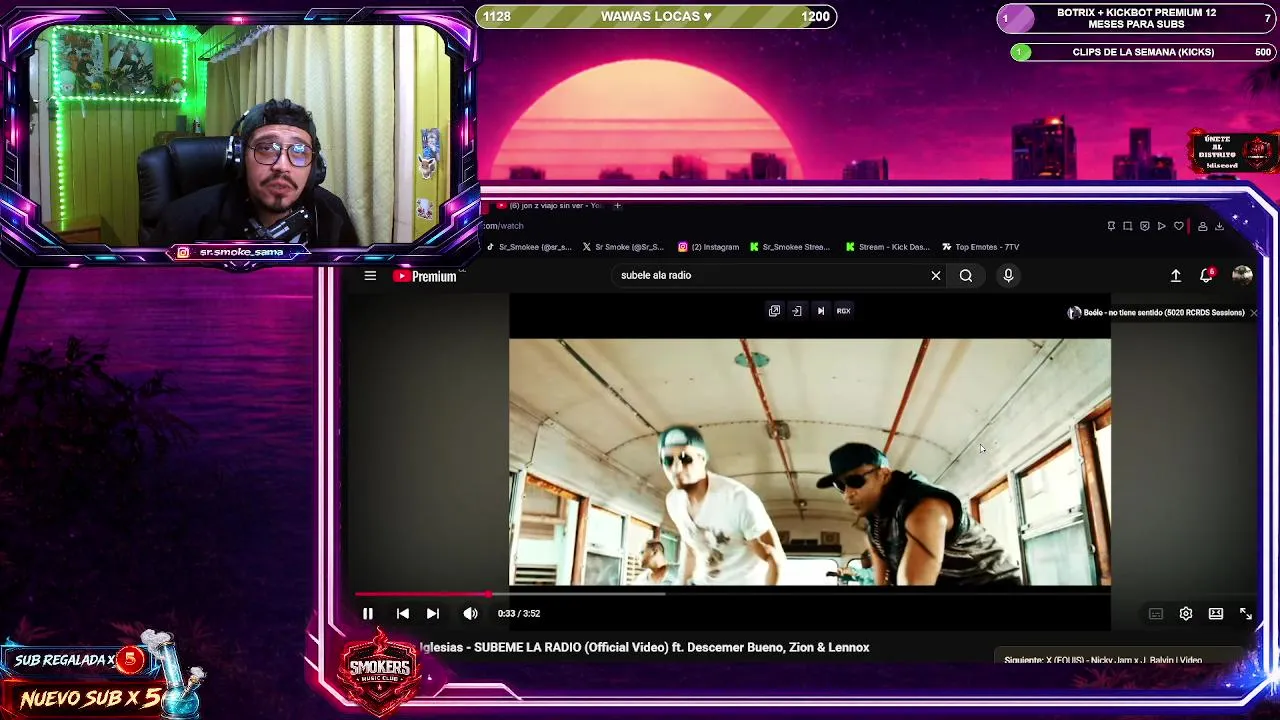Switch player to theater mode
This screenshot has height=720, width=1280.
pos(1216,614)
